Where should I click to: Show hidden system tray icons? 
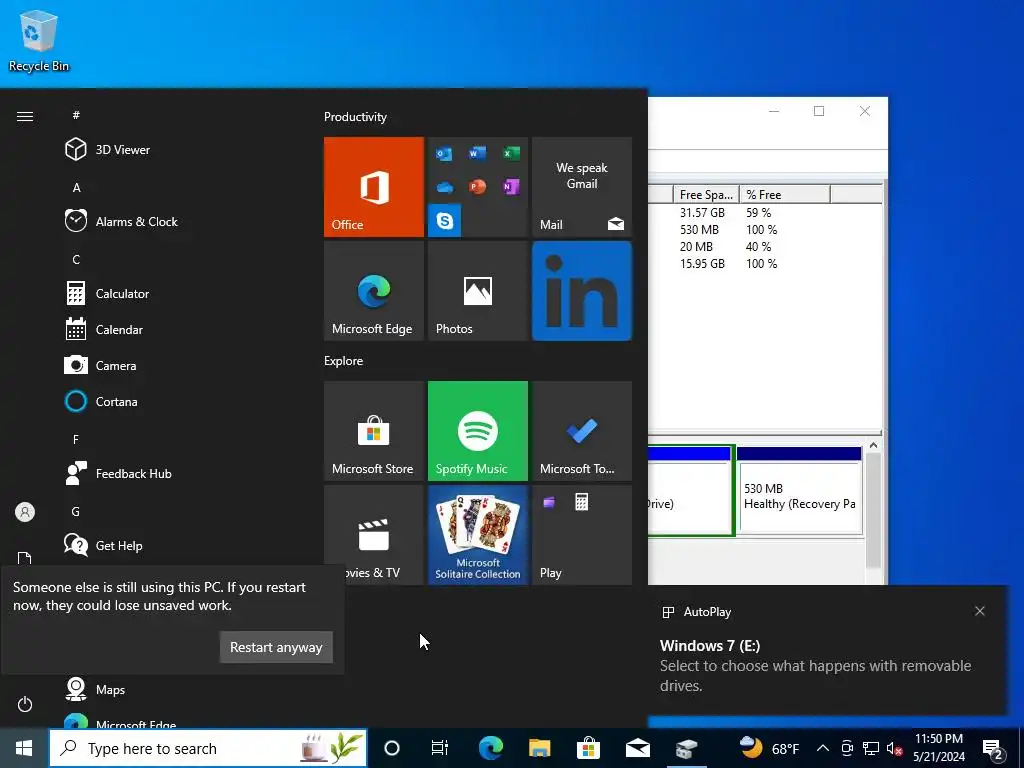(x=823, y=748)
